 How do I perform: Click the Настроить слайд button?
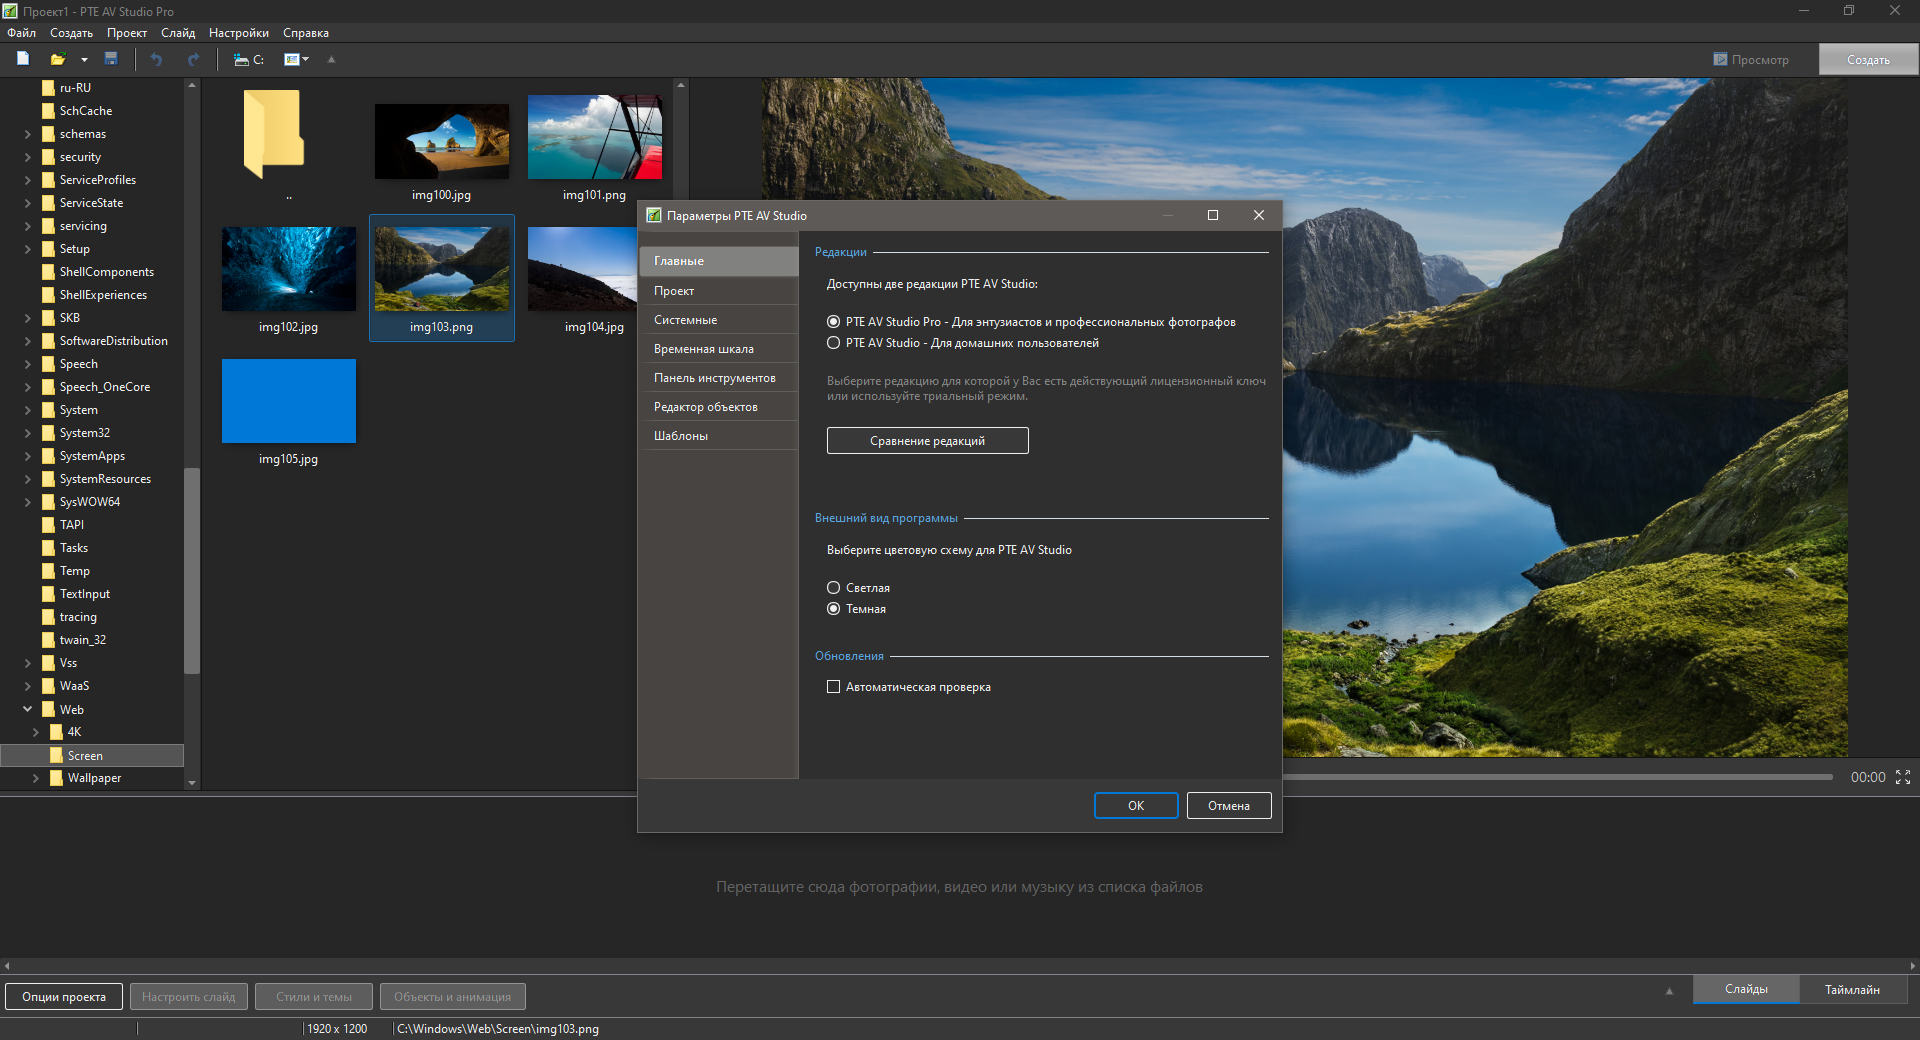coord(188,997)
